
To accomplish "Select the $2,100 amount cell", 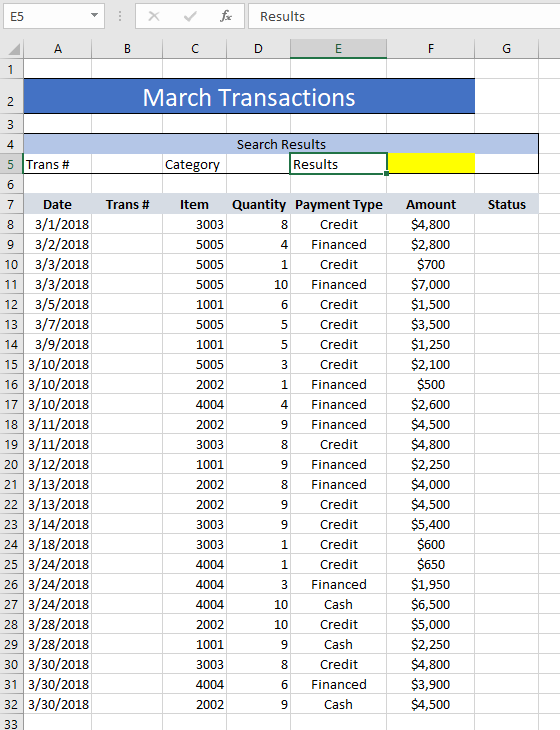I will pyautogui.click(x=431, y=365).
